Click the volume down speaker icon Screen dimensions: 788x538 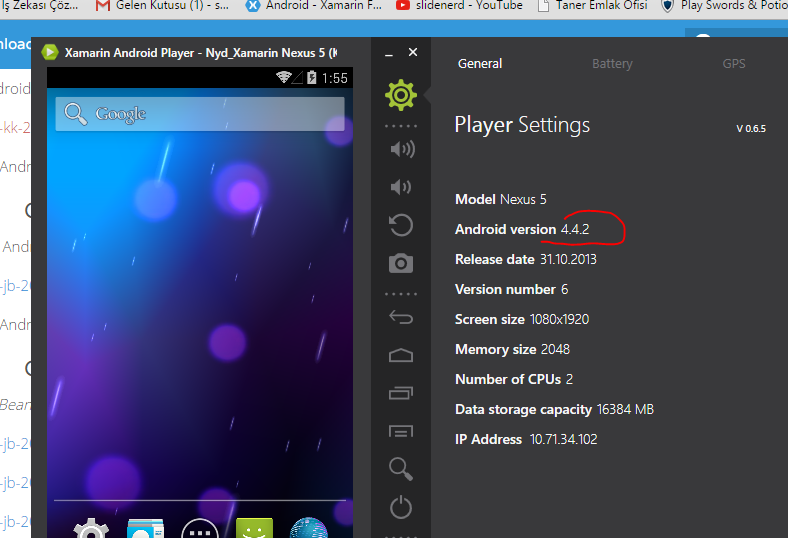[x=401, y=187]
